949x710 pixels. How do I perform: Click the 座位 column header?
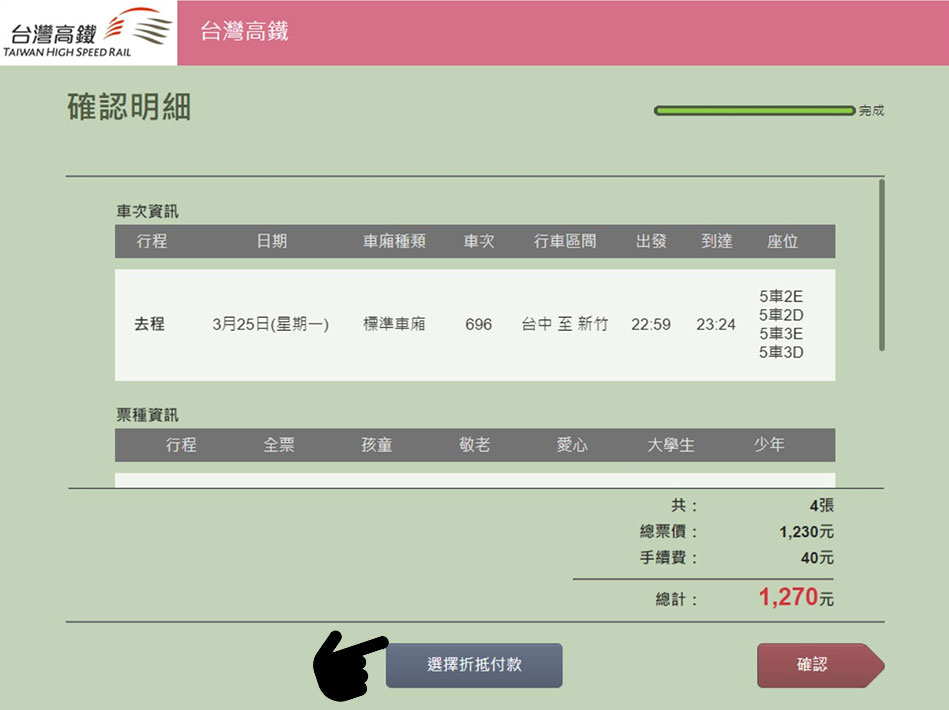pos(782,241)
